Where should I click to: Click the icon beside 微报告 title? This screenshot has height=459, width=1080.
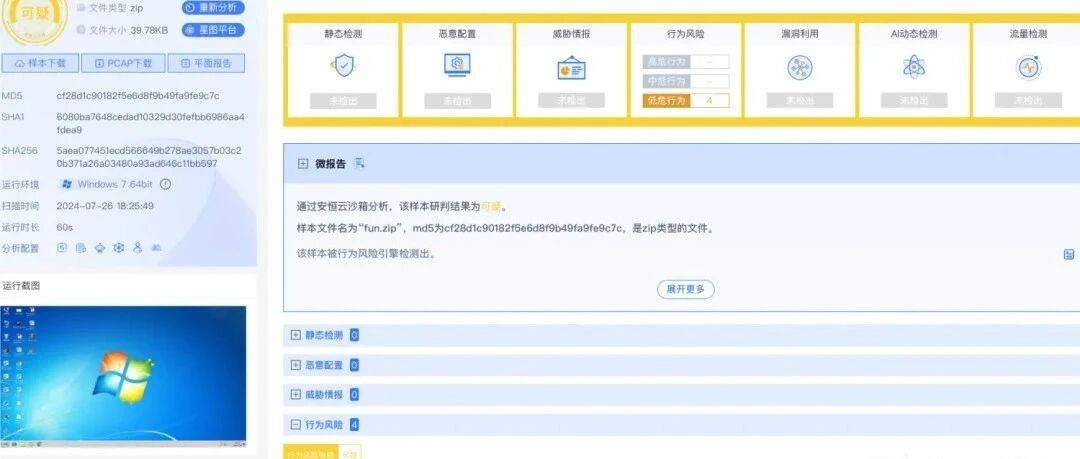pos(359,163)
